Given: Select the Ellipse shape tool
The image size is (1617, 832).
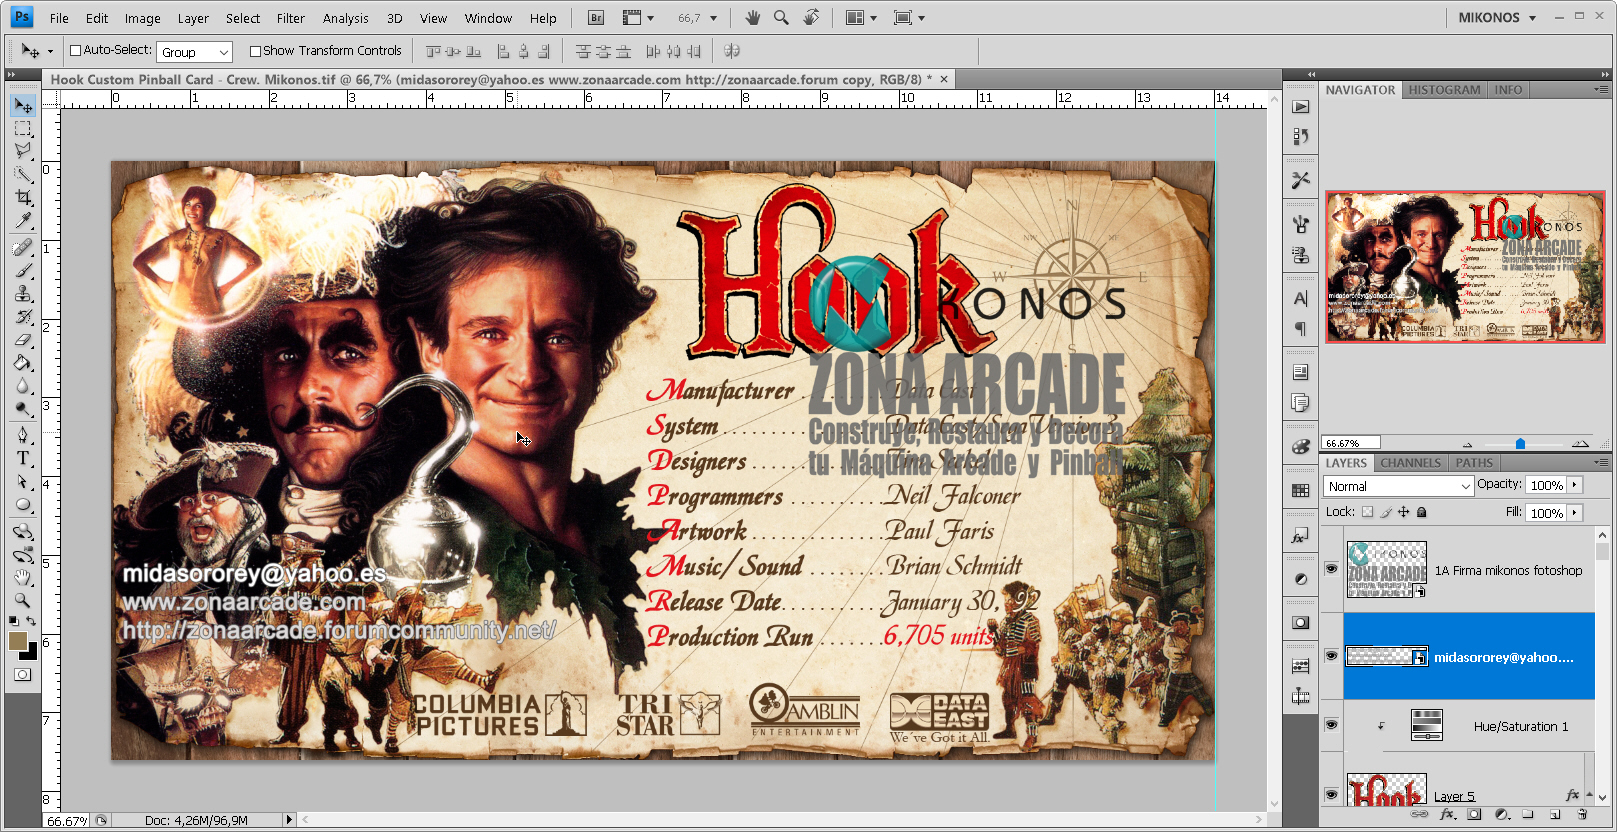Looking at the screenshot, I should tap(23, 505).
